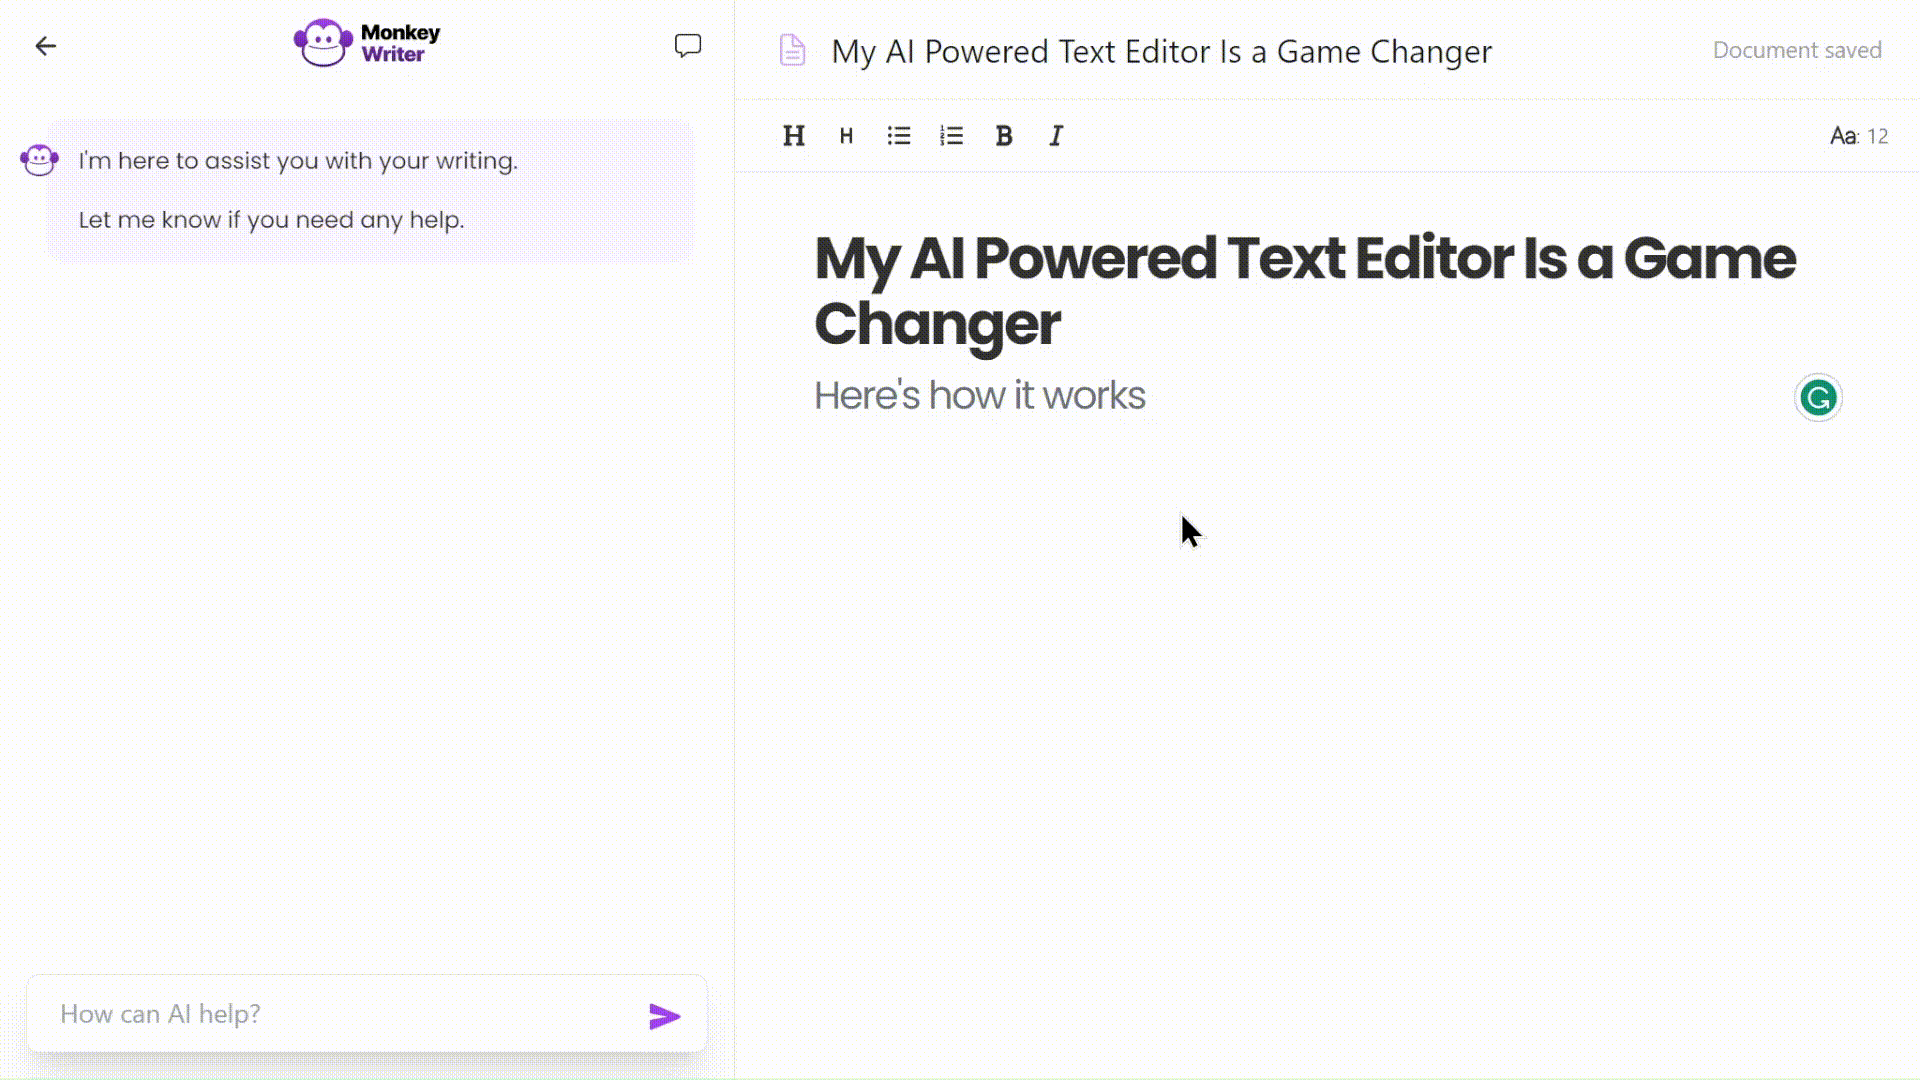Screen dimensions: 1920x1080
Task: Click the back arrow icon
Action: (45, 46)
